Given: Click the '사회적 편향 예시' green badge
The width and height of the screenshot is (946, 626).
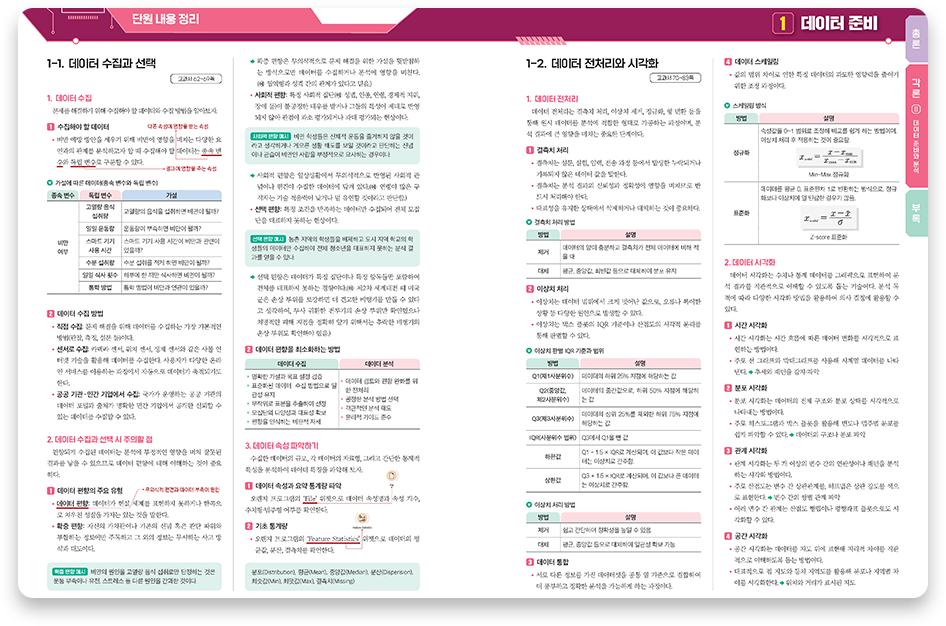Looking at the screenshot, I should point(271,136).
